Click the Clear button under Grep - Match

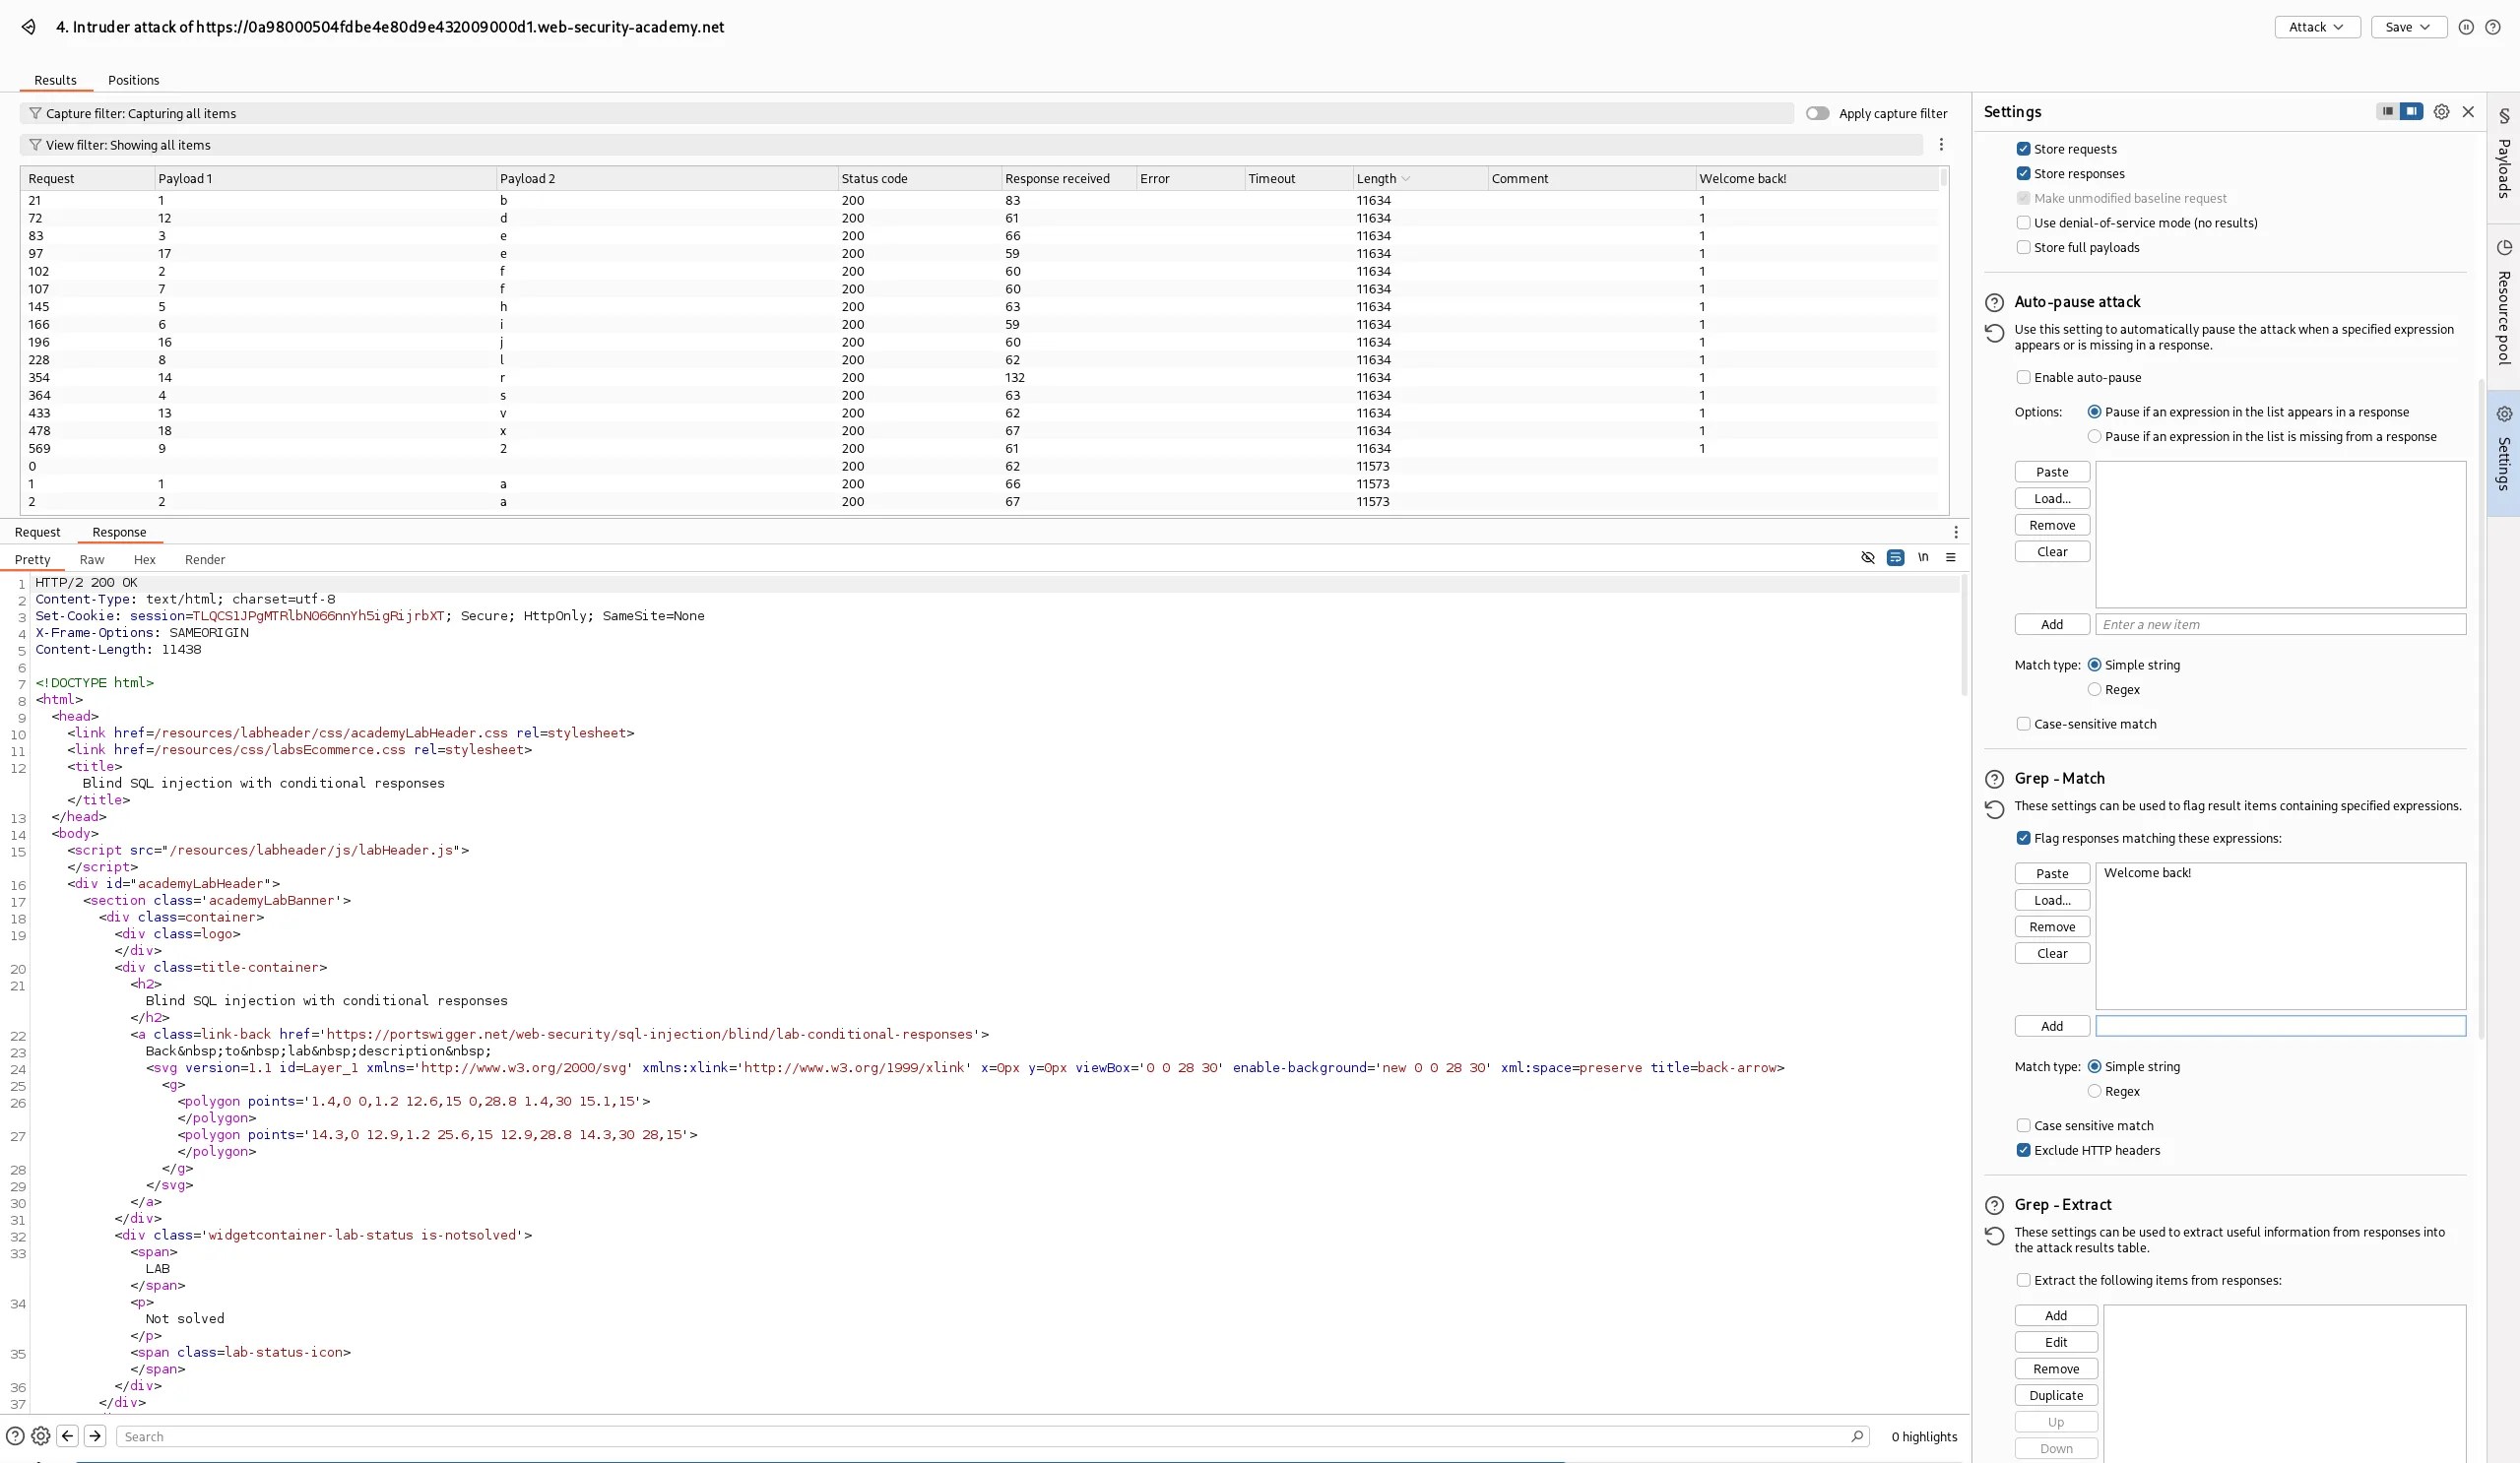tap(2052, 954)
